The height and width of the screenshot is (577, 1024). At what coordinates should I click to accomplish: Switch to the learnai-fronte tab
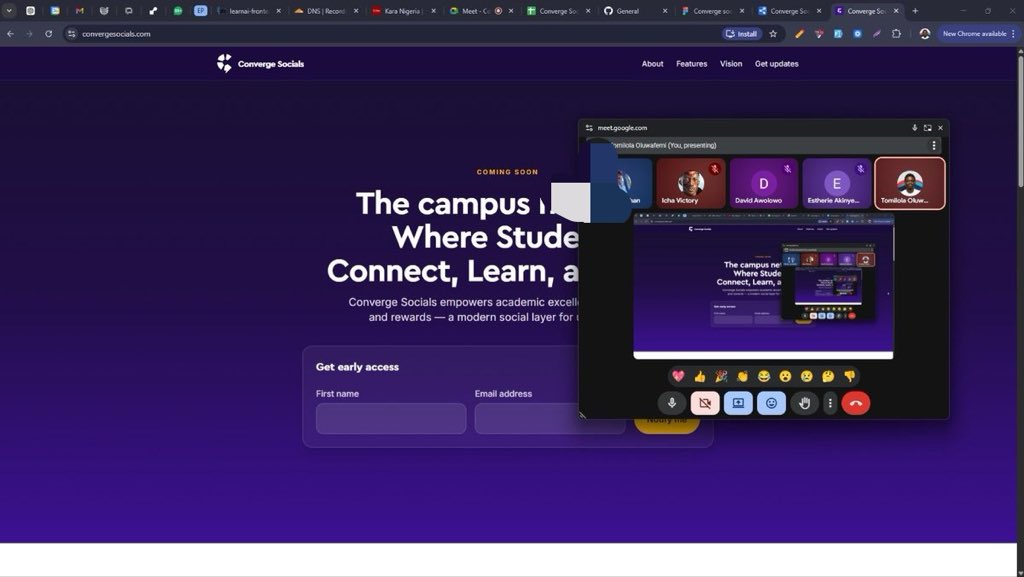249,11
